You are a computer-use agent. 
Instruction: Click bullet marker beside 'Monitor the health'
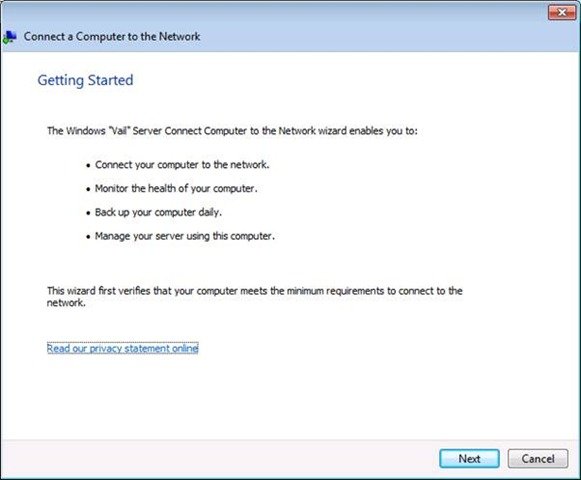(x=88, y=189)
